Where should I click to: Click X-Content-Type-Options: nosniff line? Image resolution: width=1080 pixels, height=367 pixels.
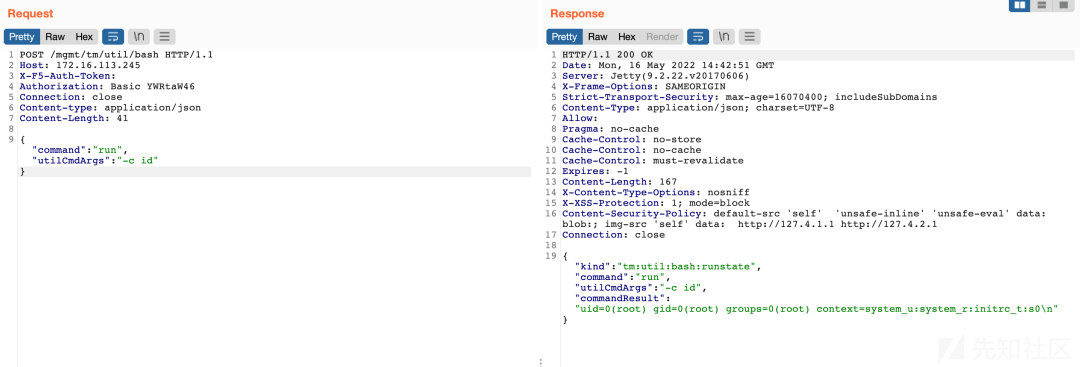click(x=656, y=193)
